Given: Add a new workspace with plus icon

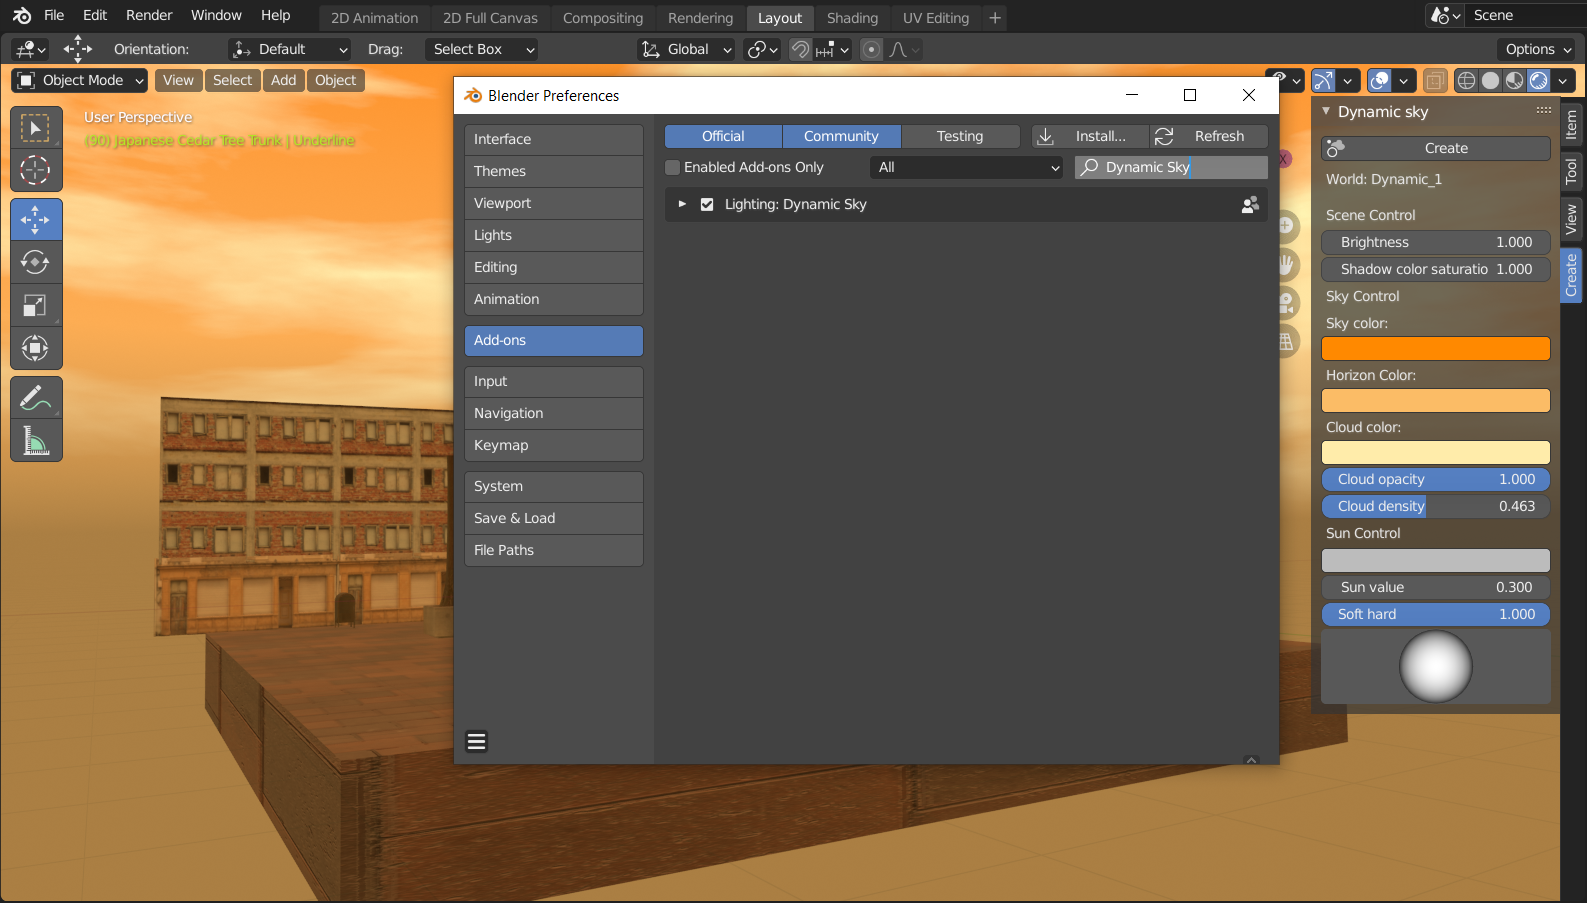Looking at the screenshot, I should [x=995, y=18].
